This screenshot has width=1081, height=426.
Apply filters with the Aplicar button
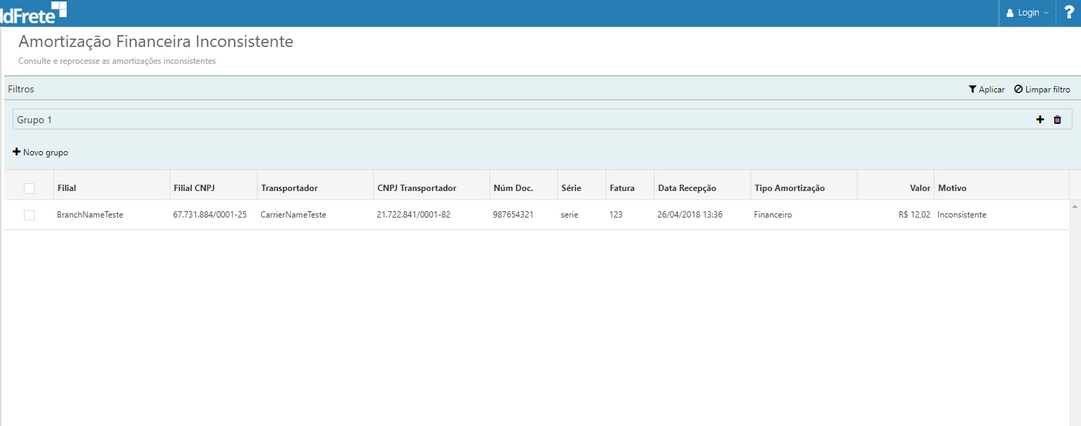[x=986, y=89]
